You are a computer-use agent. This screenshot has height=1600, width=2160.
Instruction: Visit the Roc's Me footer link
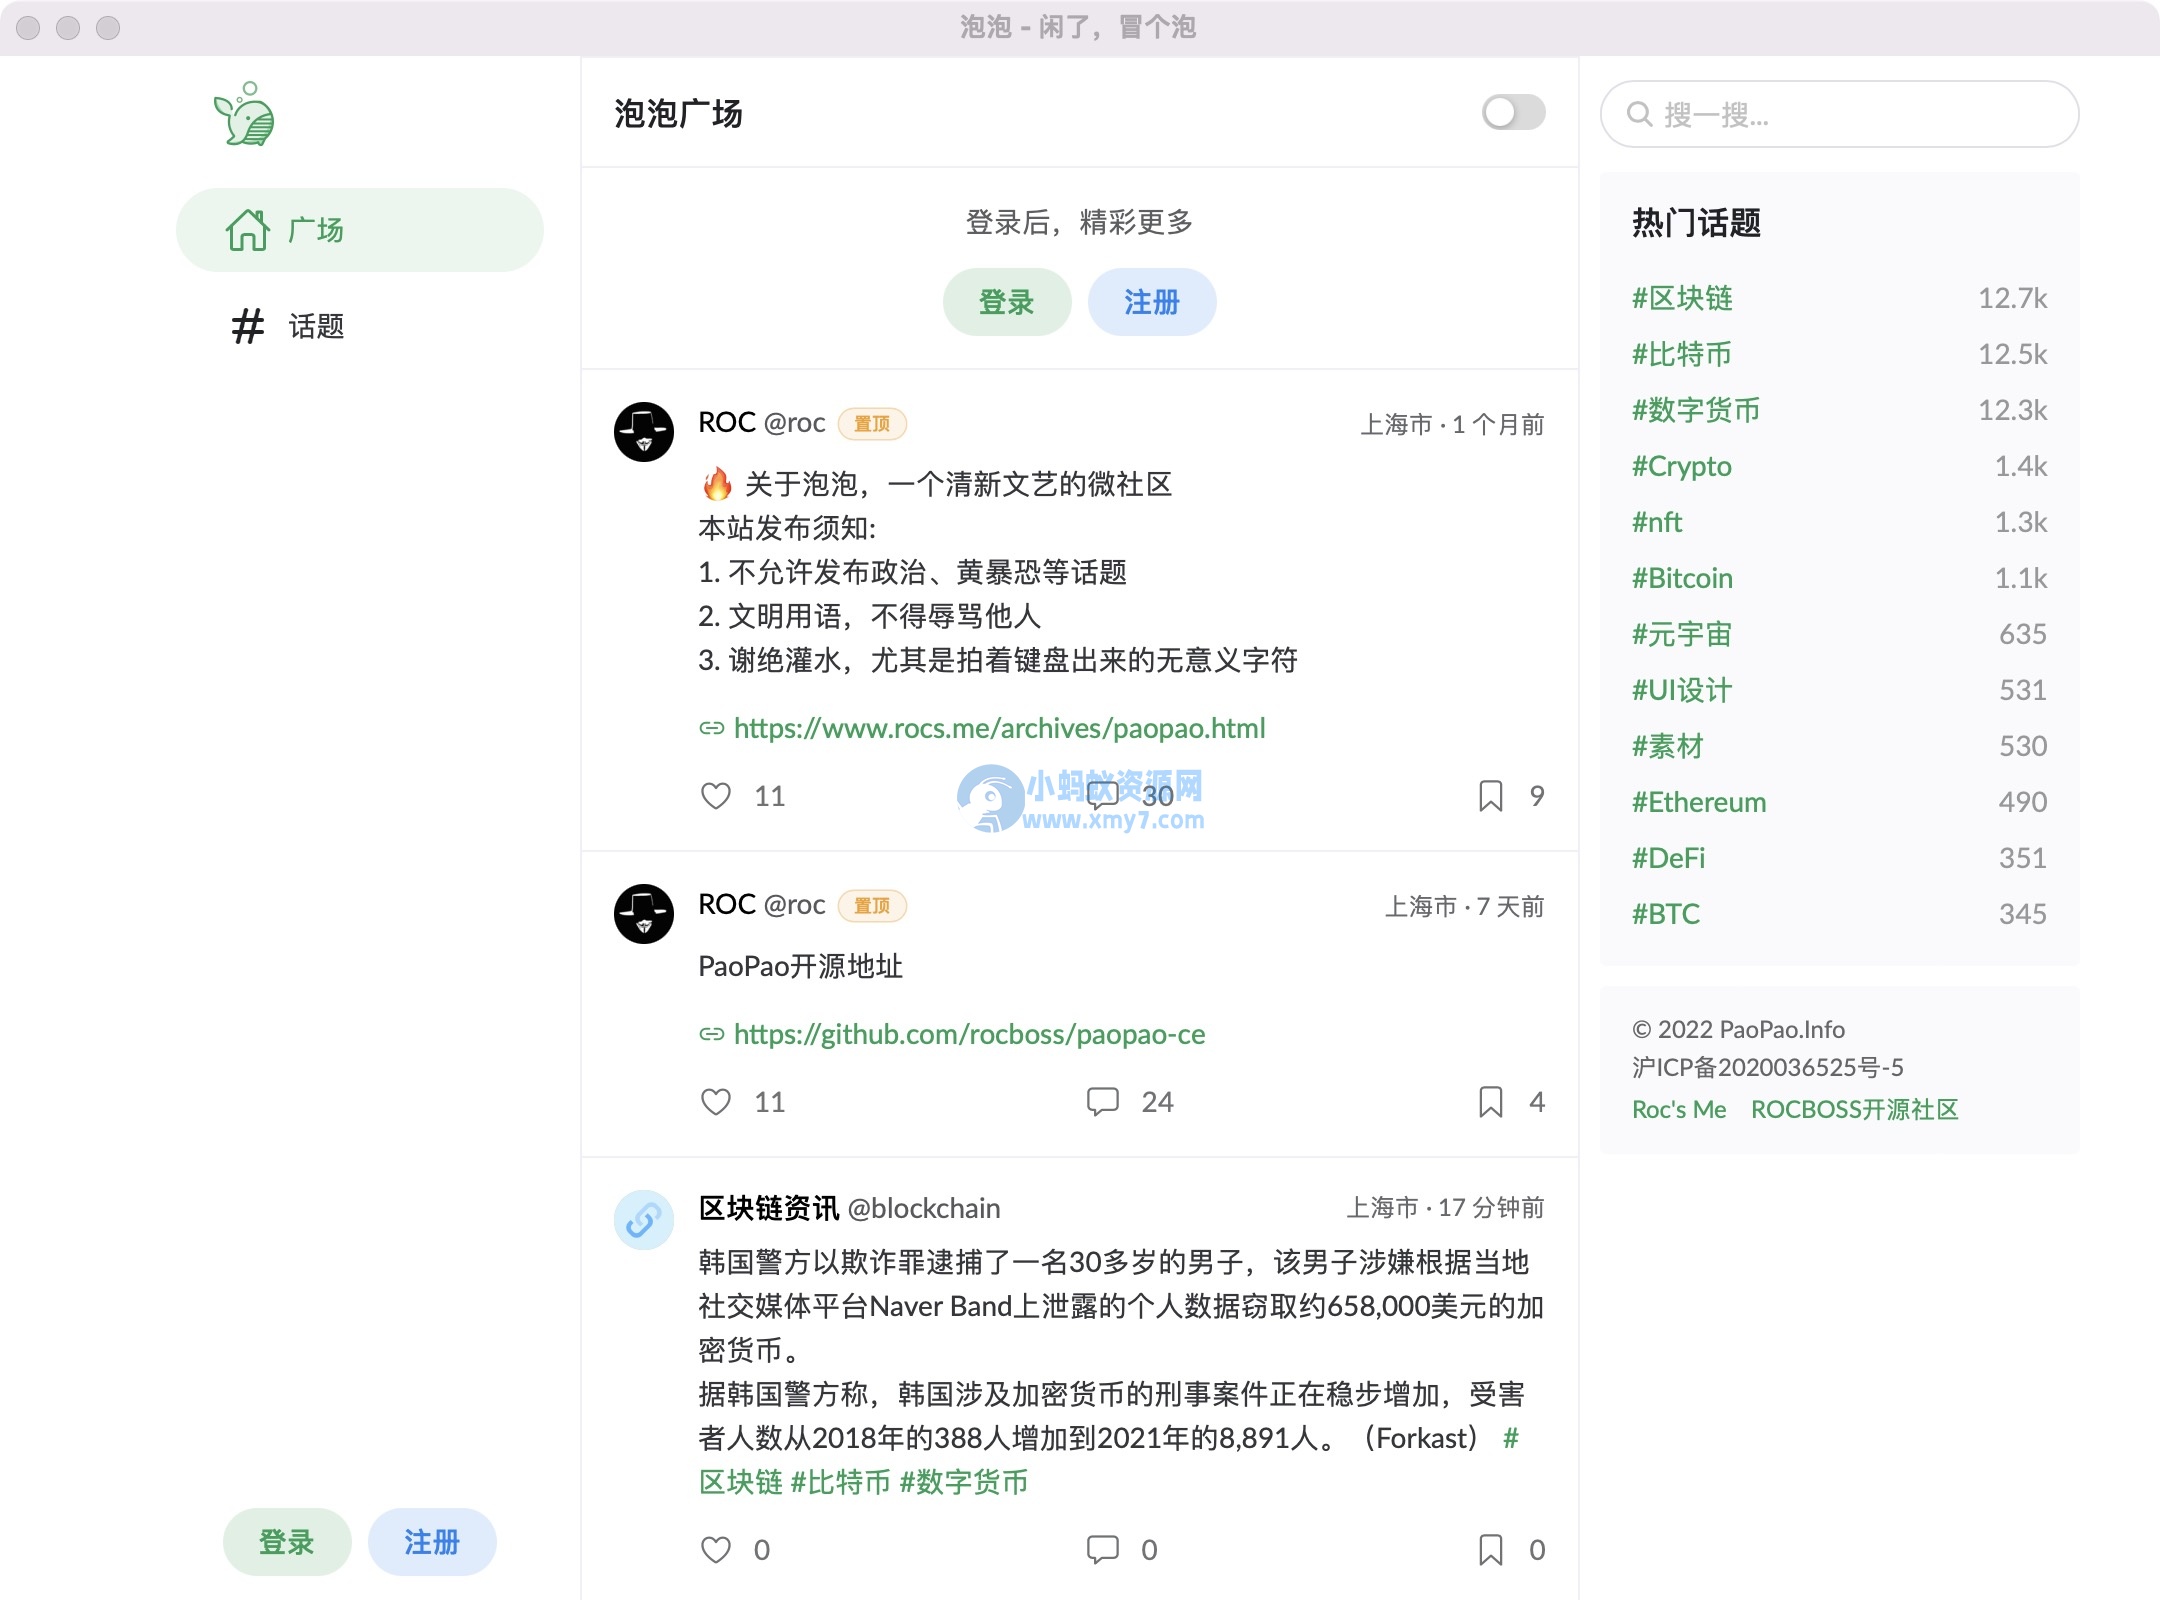point(1677,1109)
